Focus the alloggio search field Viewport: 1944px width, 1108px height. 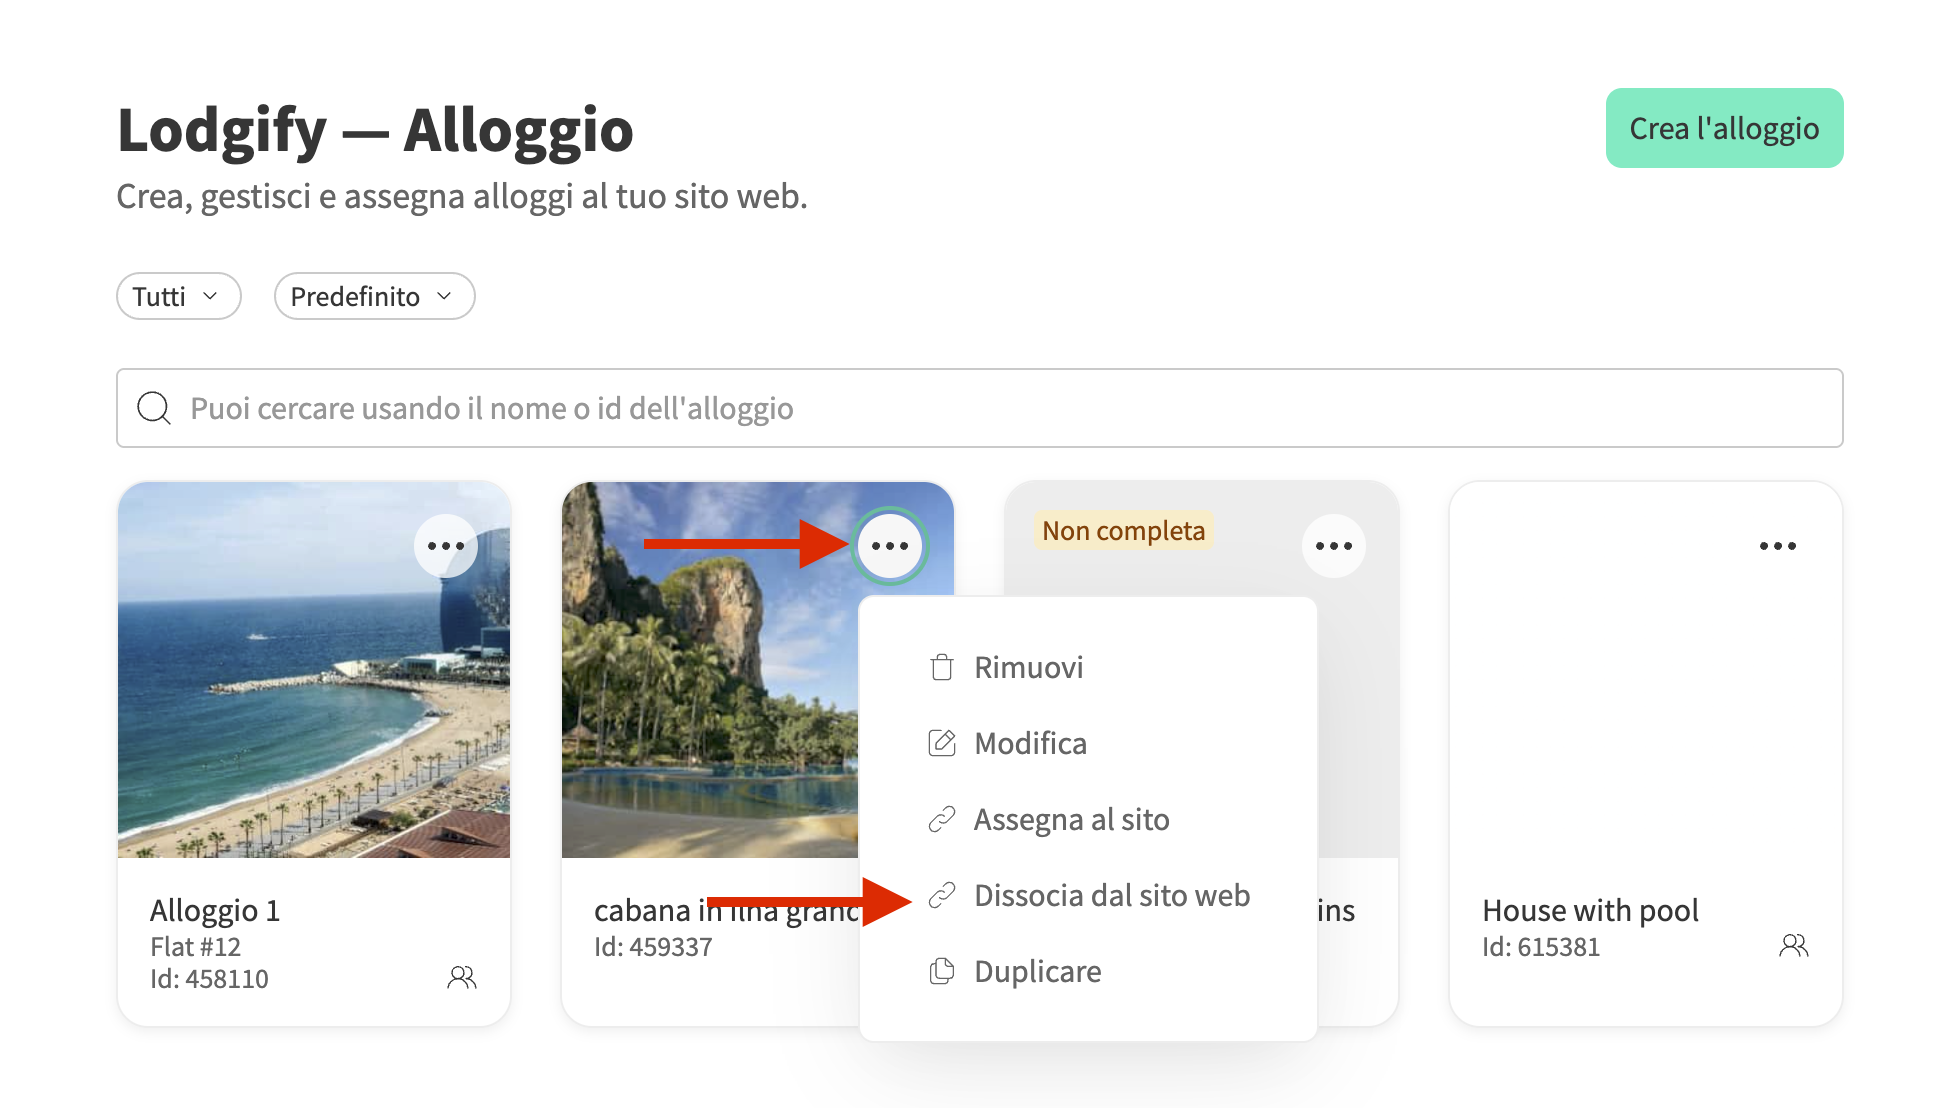click(1000, 408)
